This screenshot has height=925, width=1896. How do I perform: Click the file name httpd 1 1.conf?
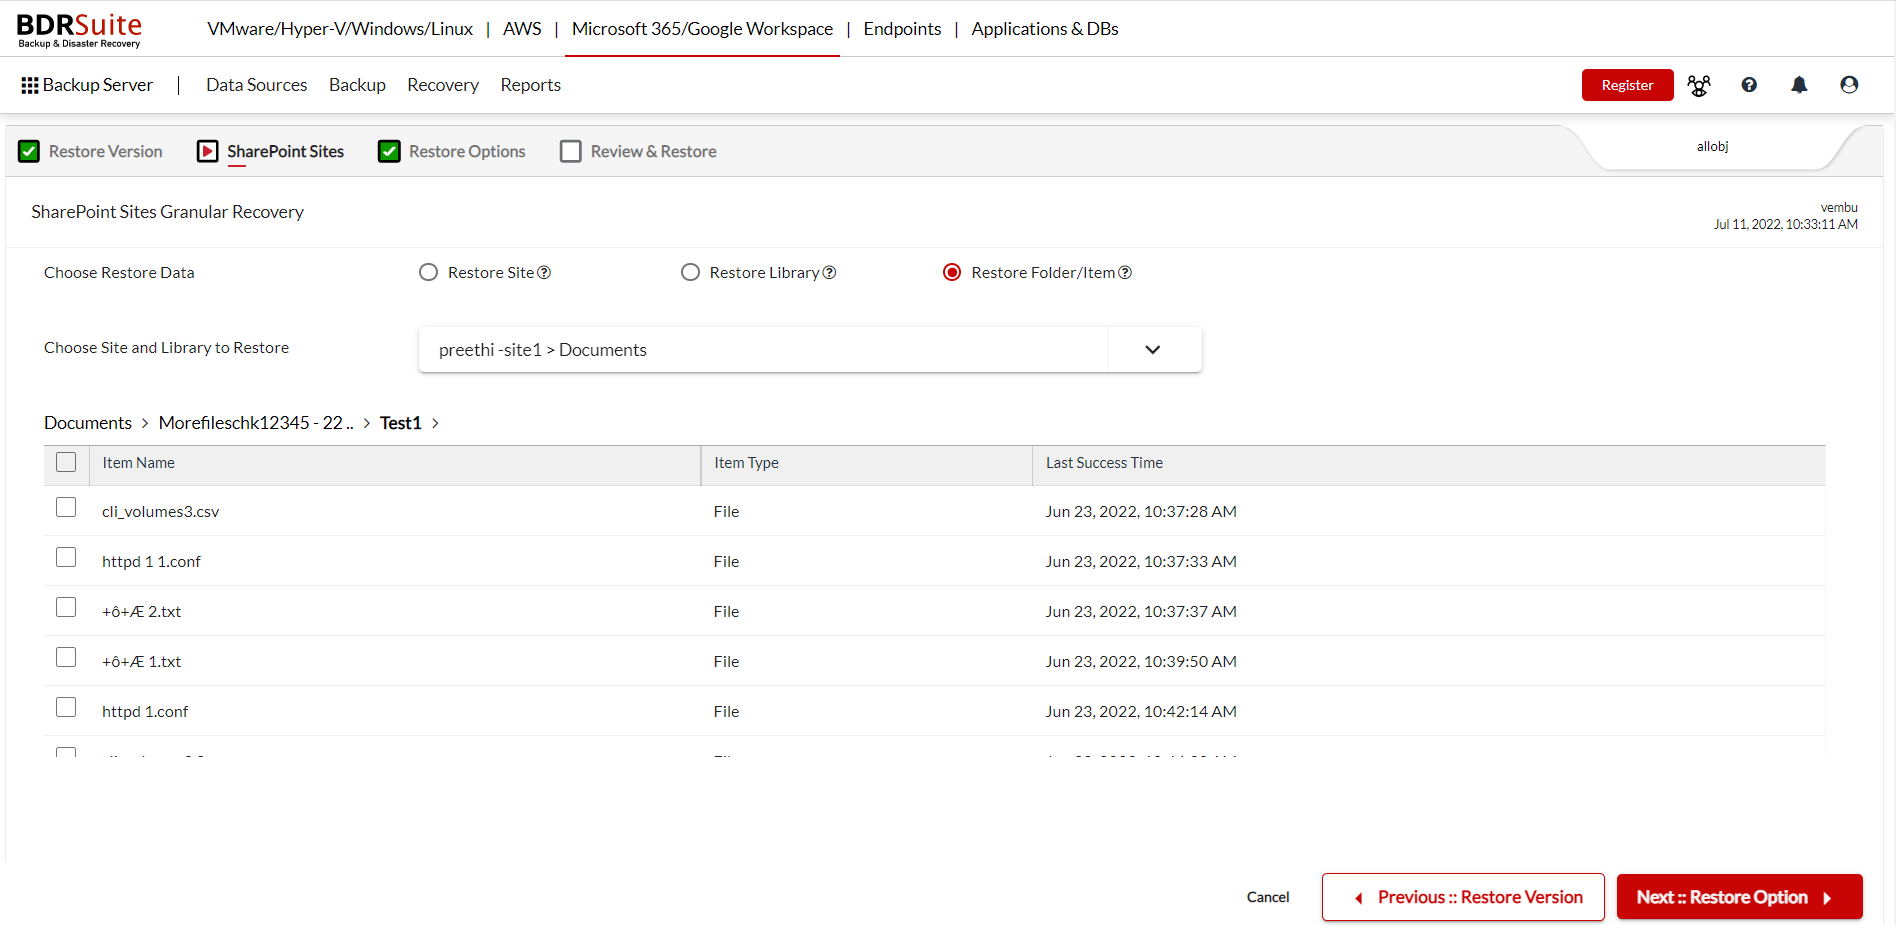(151, 562)
